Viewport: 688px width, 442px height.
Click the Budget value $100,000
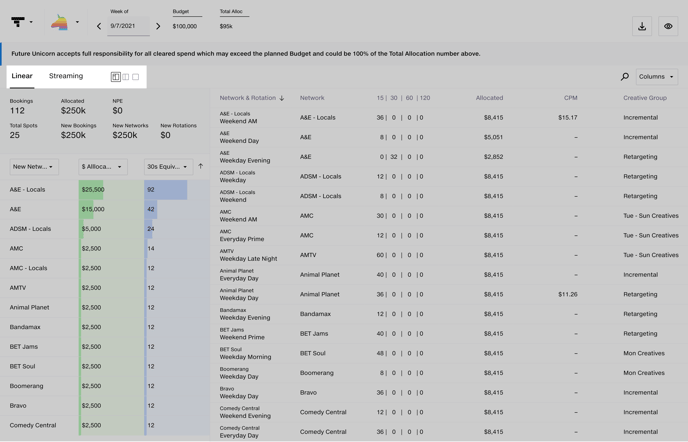[185, 26]
